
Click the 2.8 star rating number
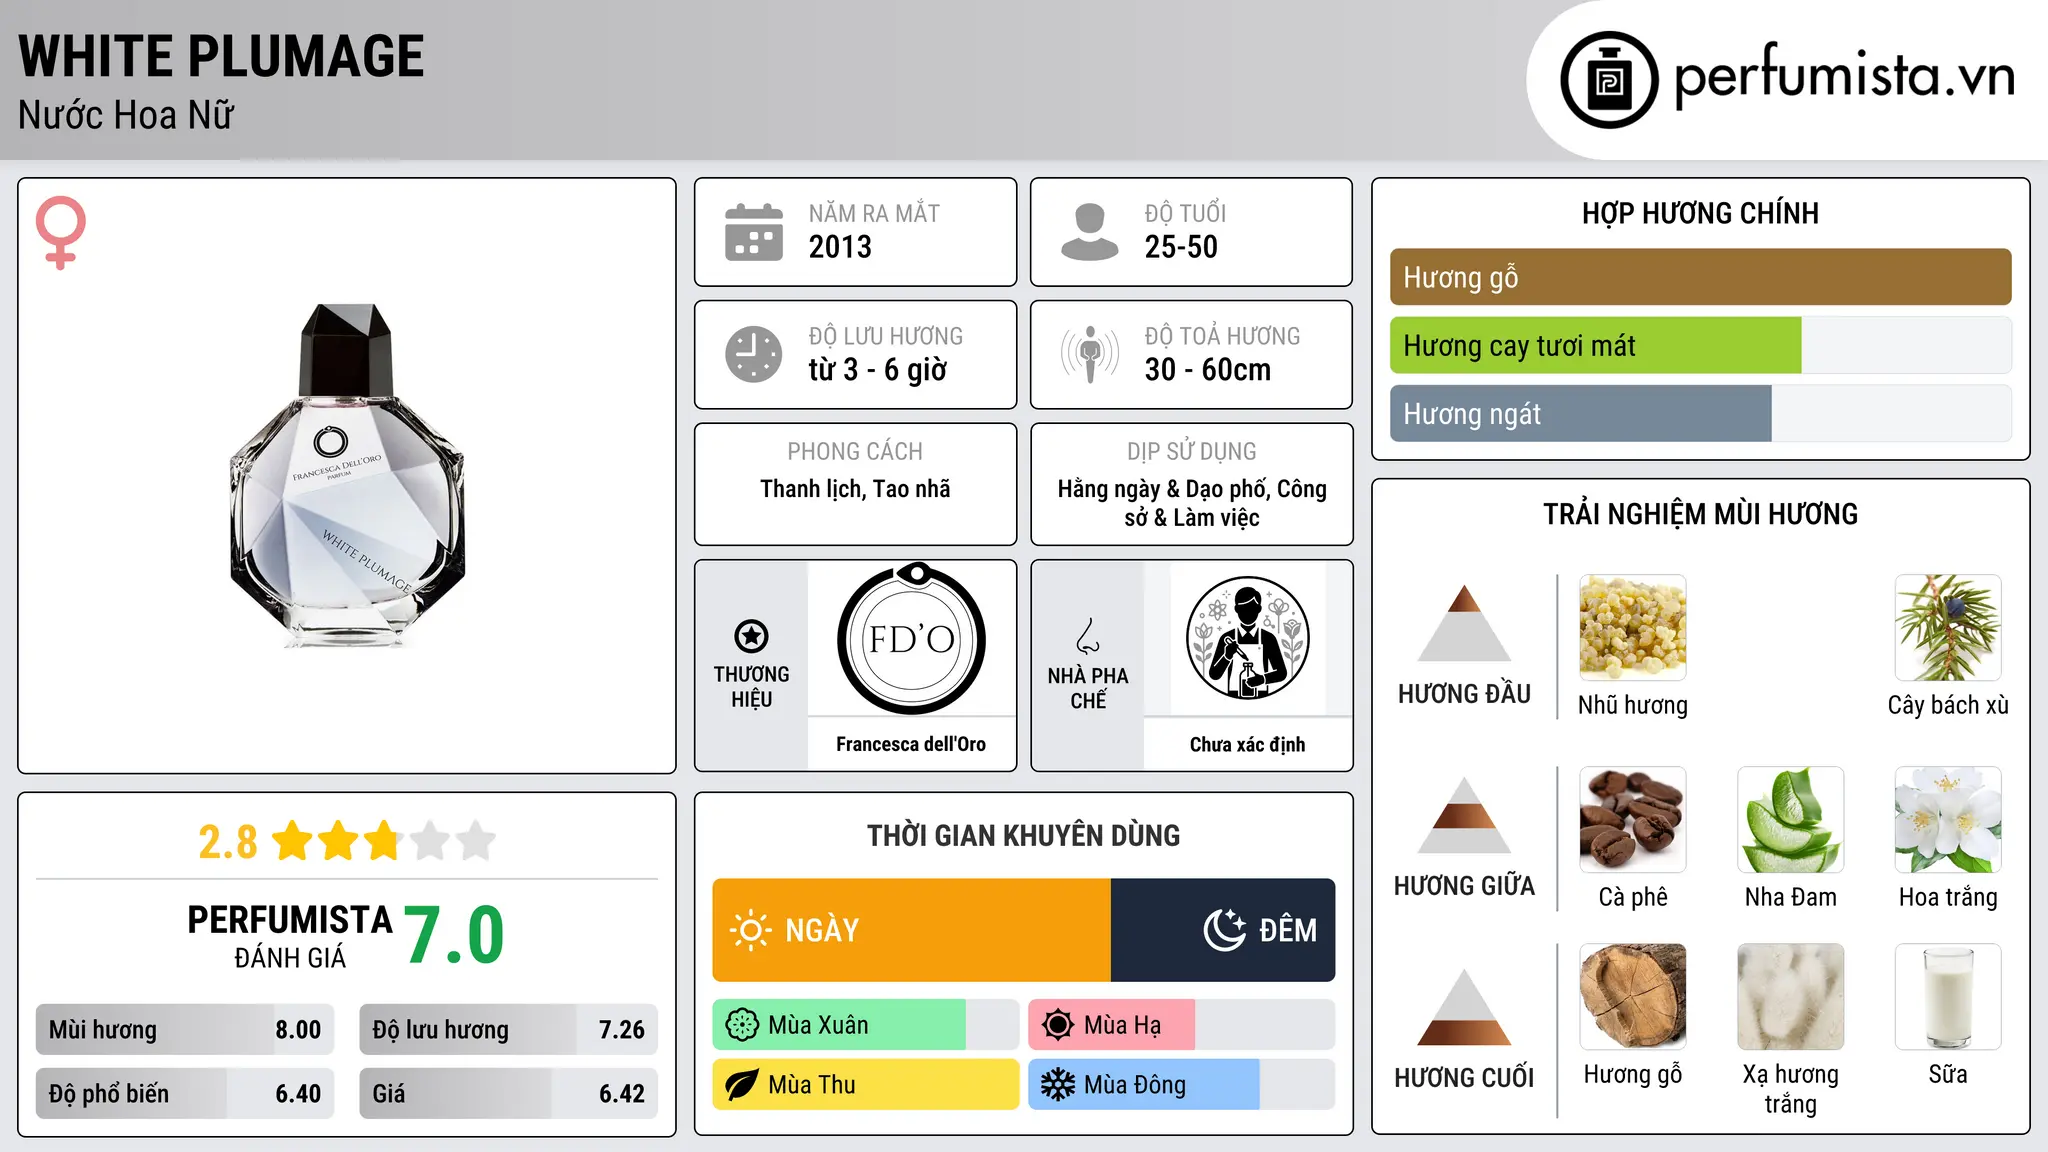228,842
